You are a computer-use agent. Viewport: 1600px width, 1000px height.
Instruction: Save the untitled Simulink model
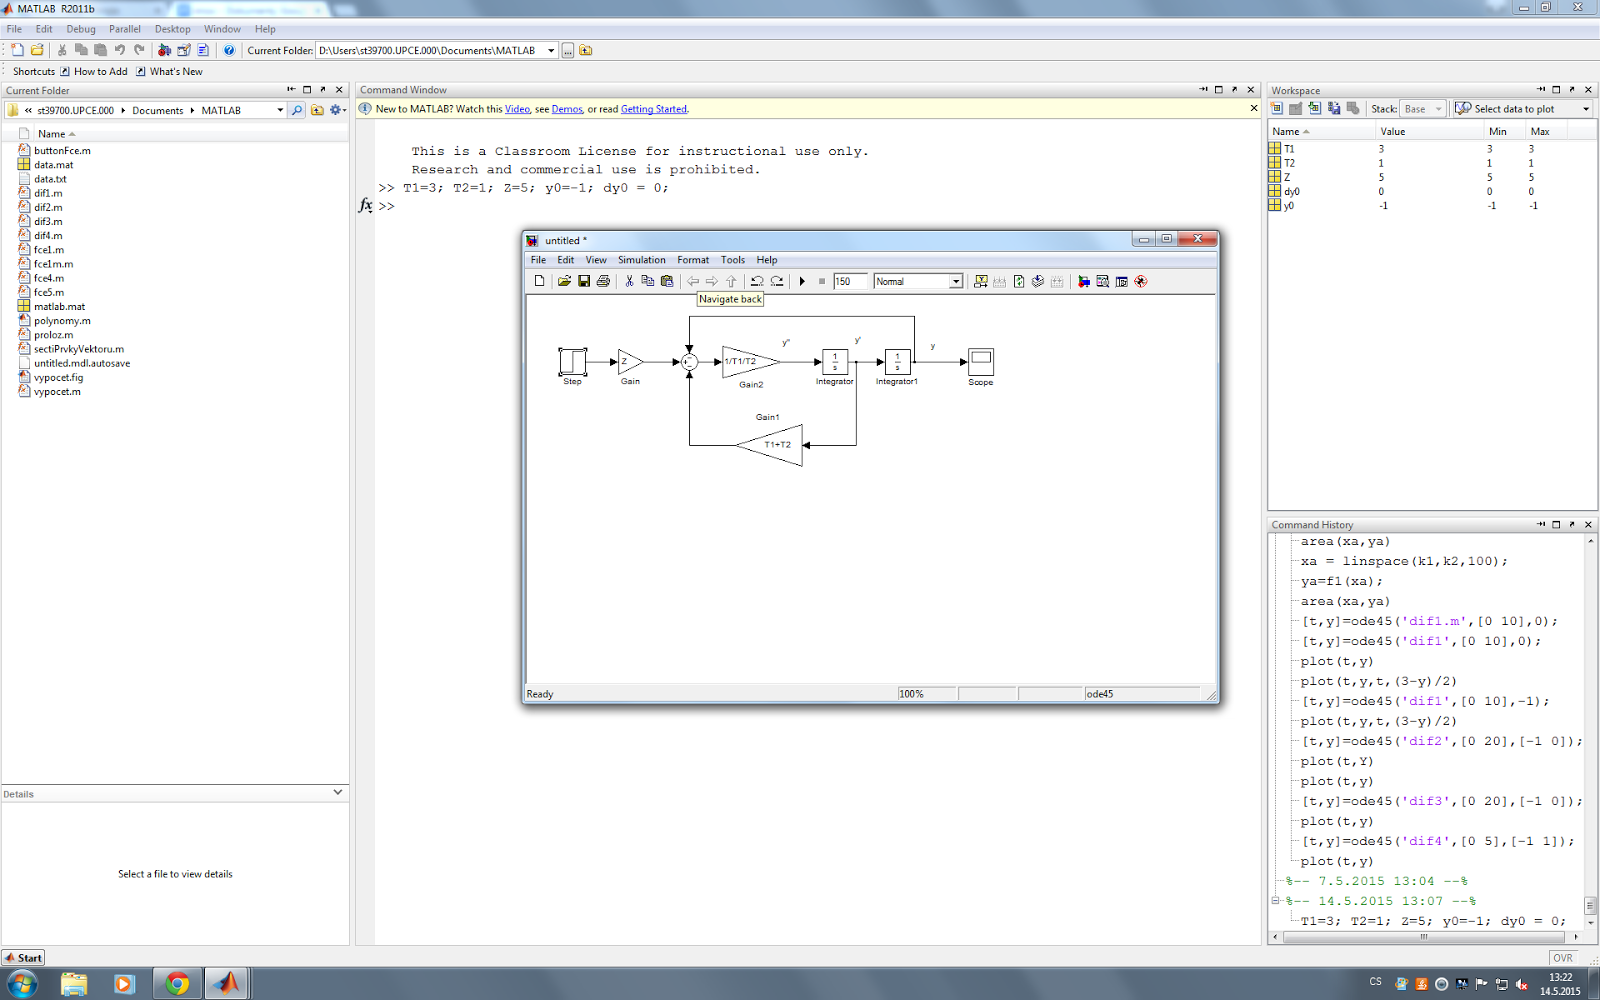(x=584, y=281)
